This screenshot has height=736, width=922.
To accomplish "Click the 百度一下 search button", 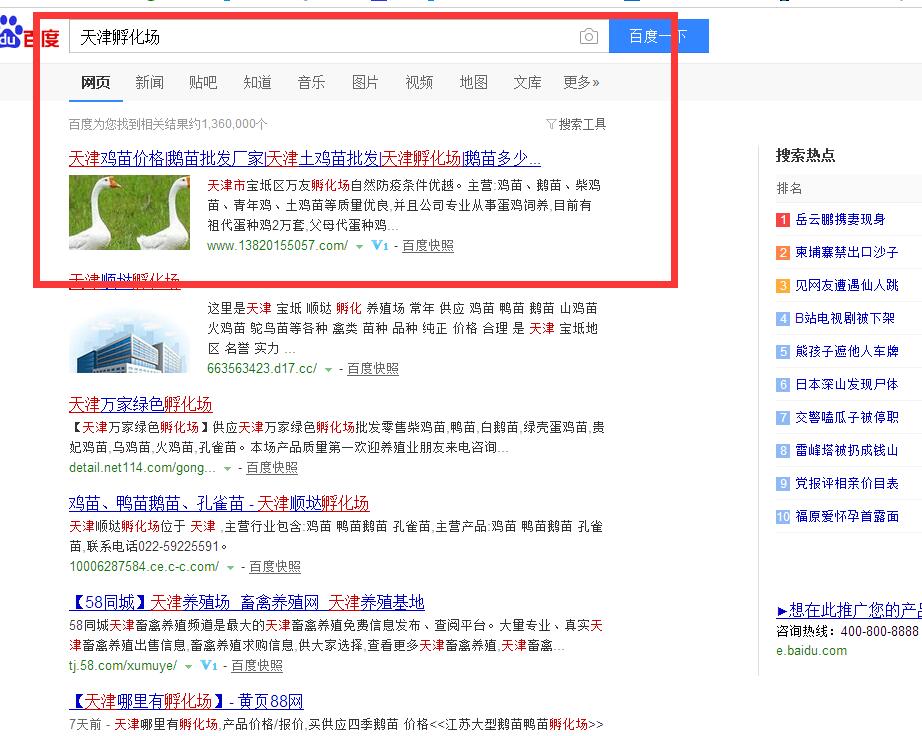I will (x=659, y=36).
